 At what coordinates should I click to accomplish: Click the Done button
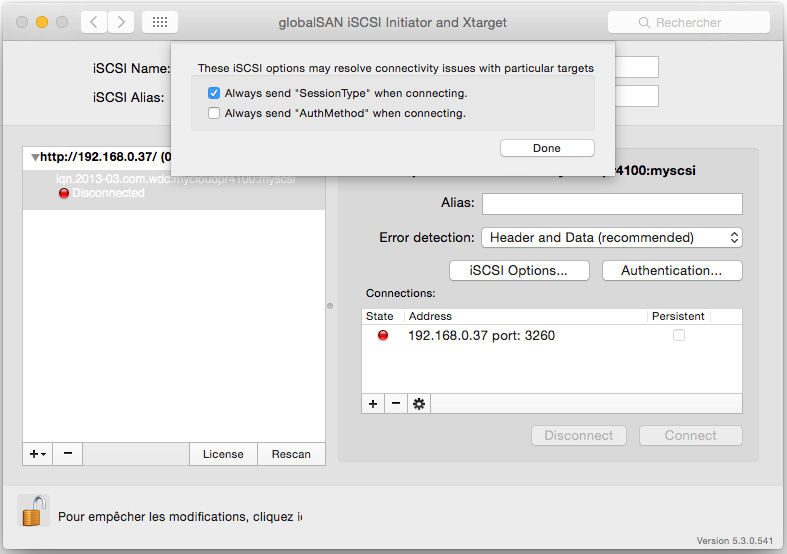pos(547,148)
